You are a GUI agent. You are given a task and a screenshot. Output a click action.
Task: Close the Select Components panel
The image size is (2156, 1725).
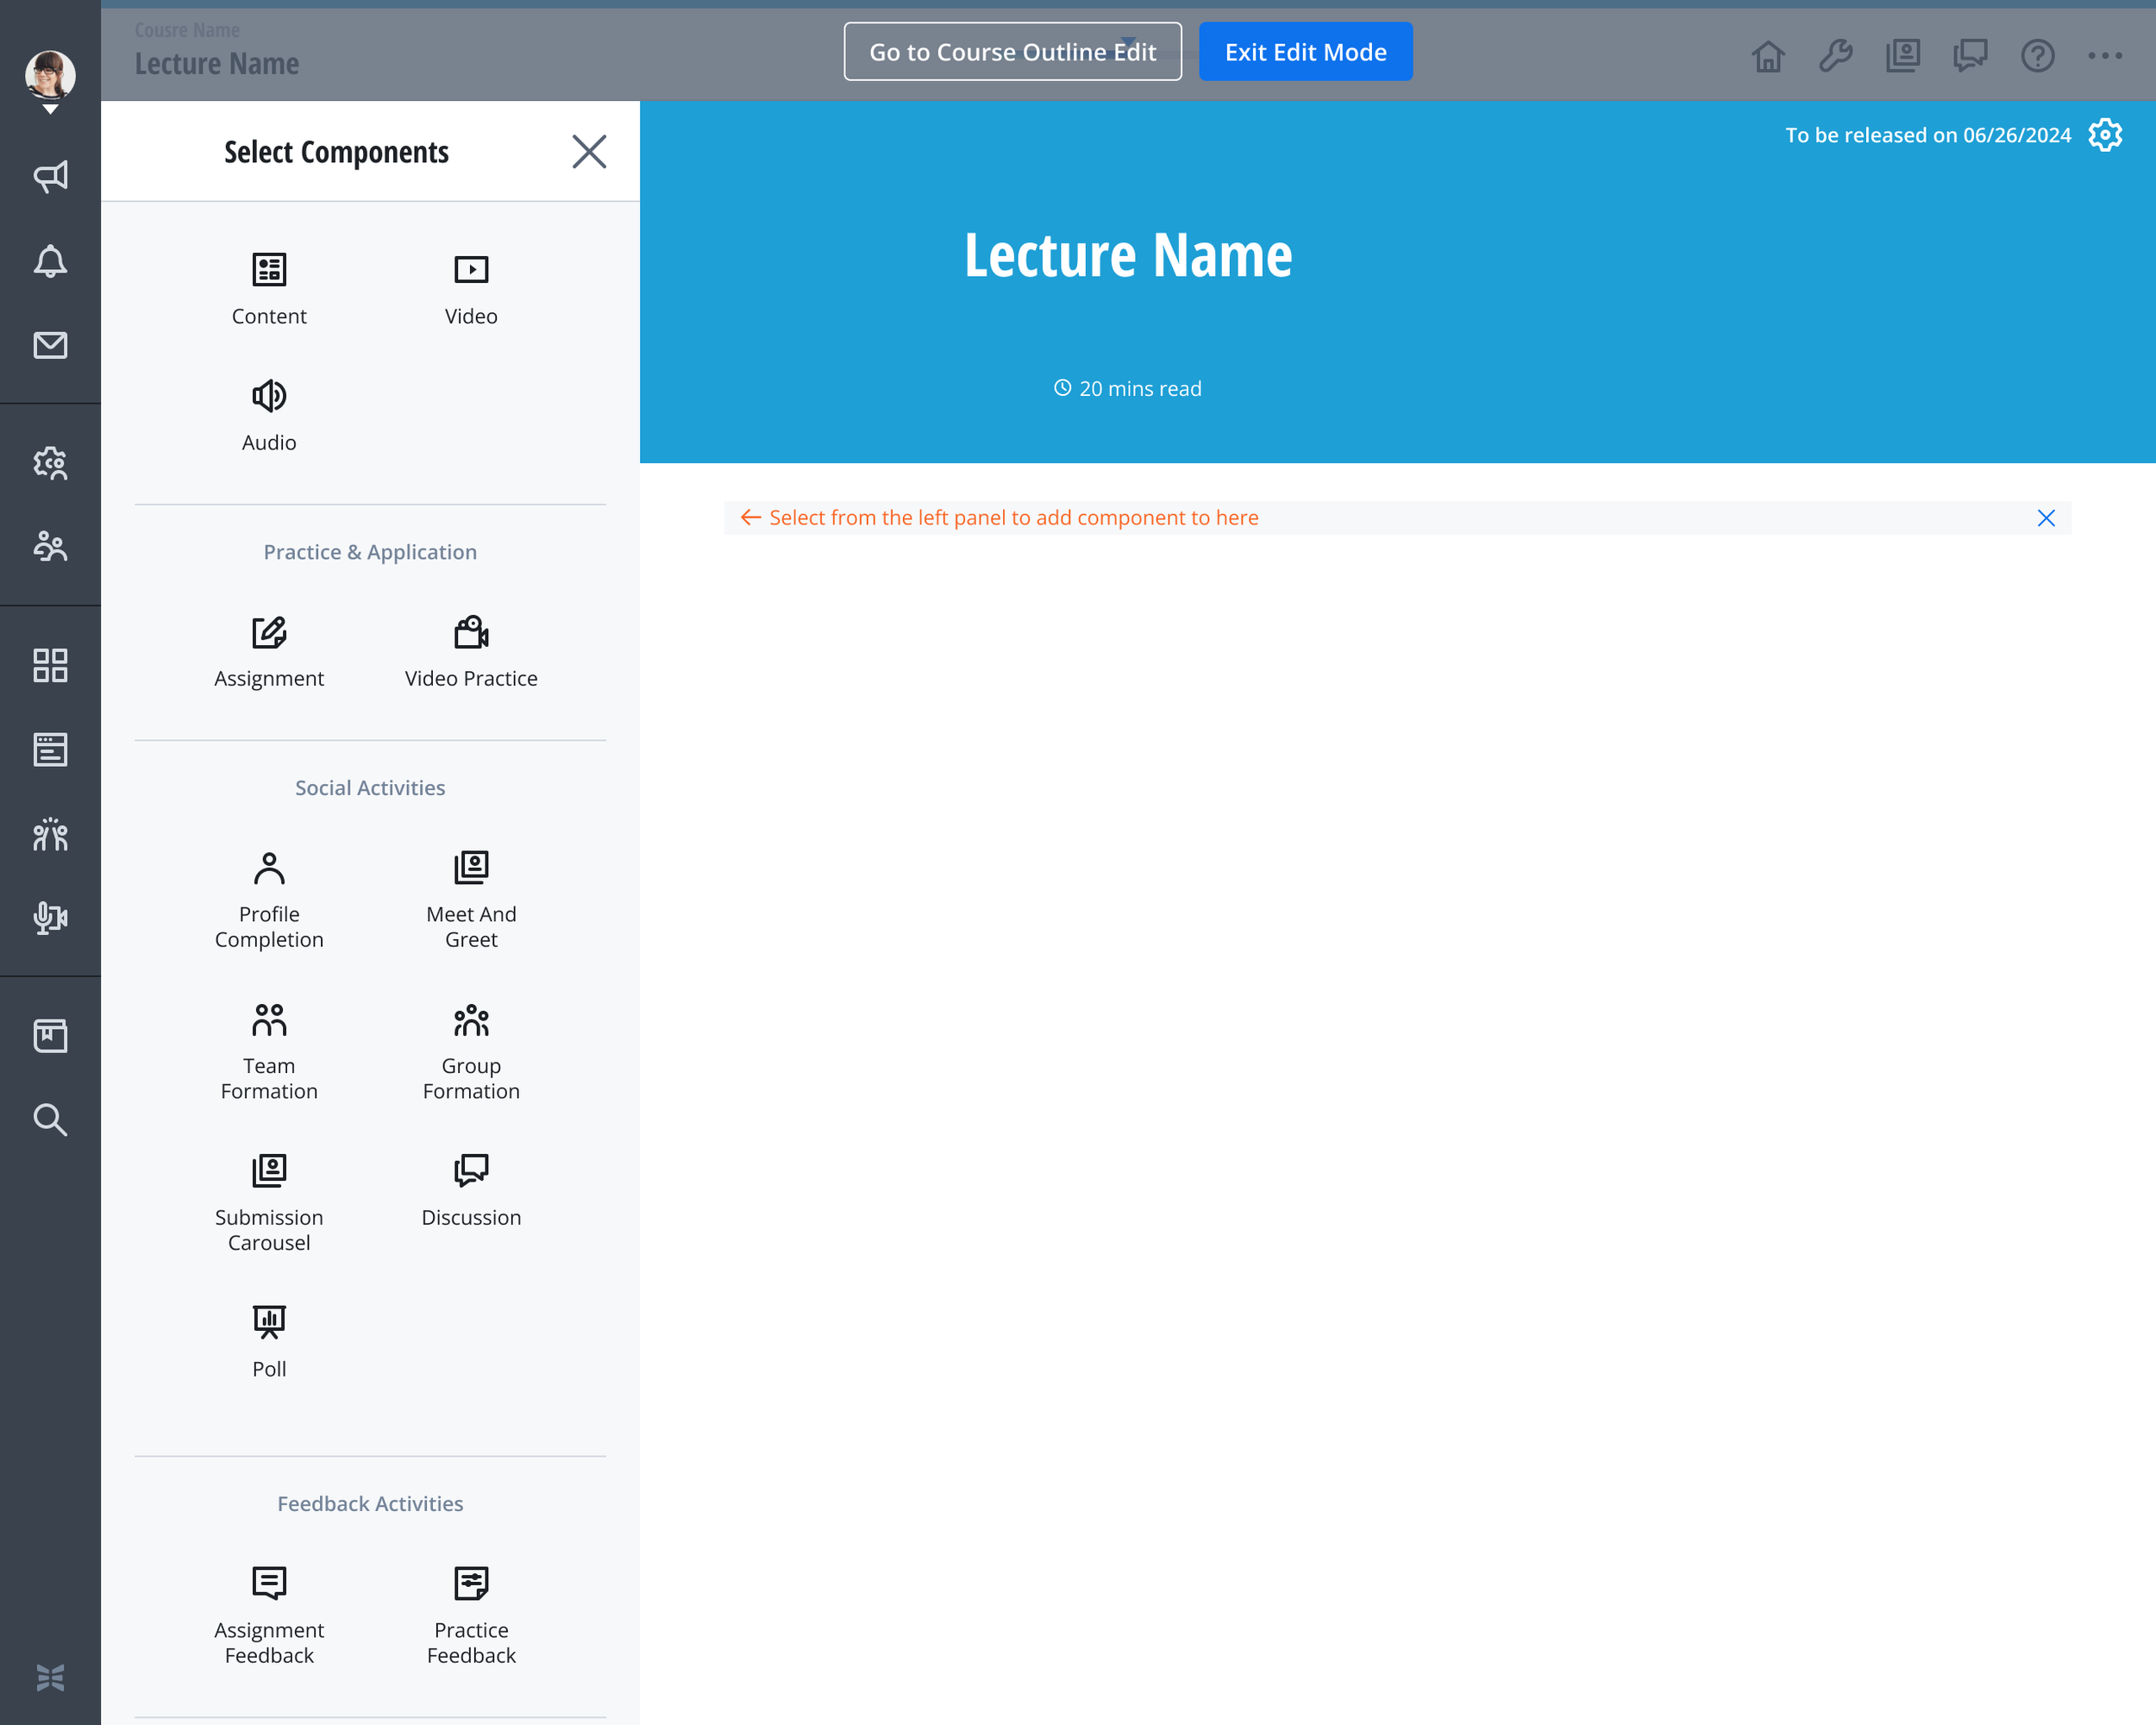(x=589, y=152)
